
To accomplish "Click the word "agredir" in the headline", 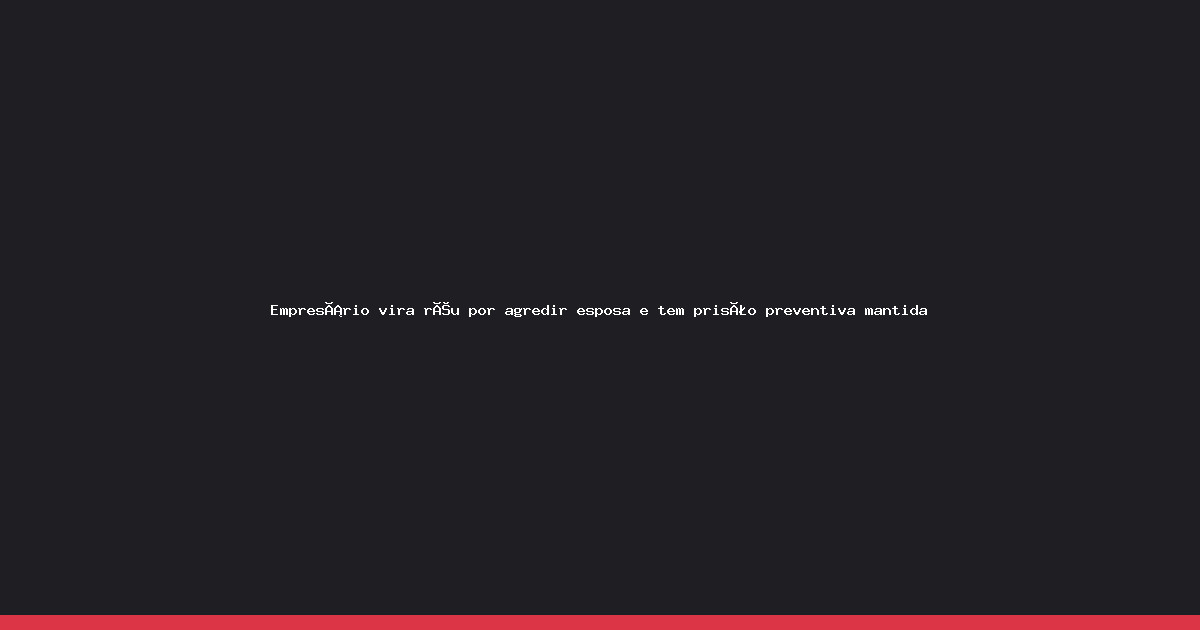I will (x=536, y=311).
